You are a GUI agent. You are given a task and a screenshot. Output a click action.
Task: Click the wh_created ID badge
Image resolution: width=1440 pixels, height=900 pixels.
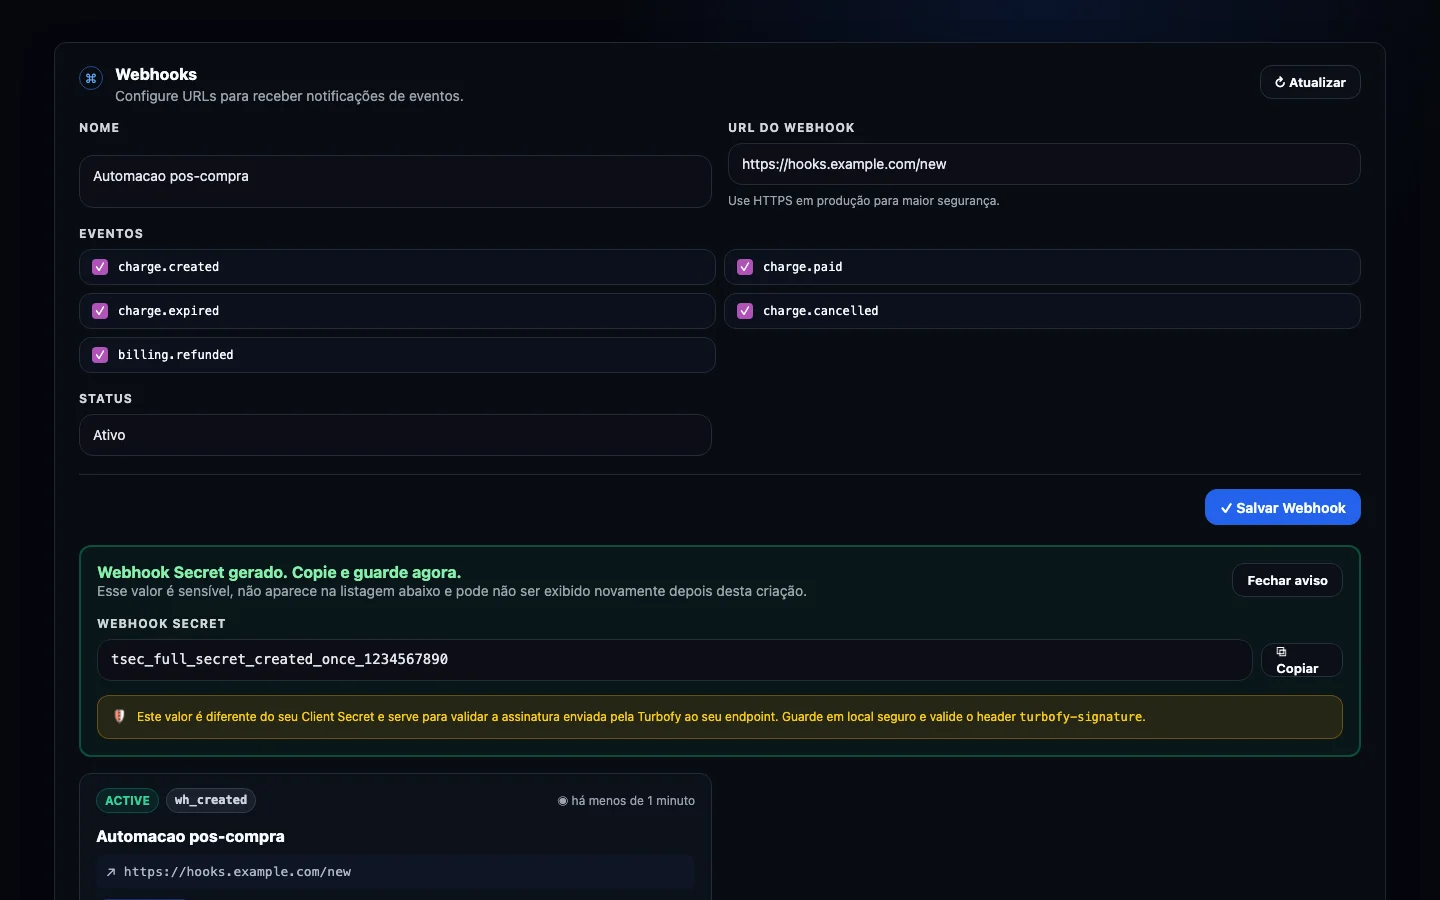(x=211, y=800)
